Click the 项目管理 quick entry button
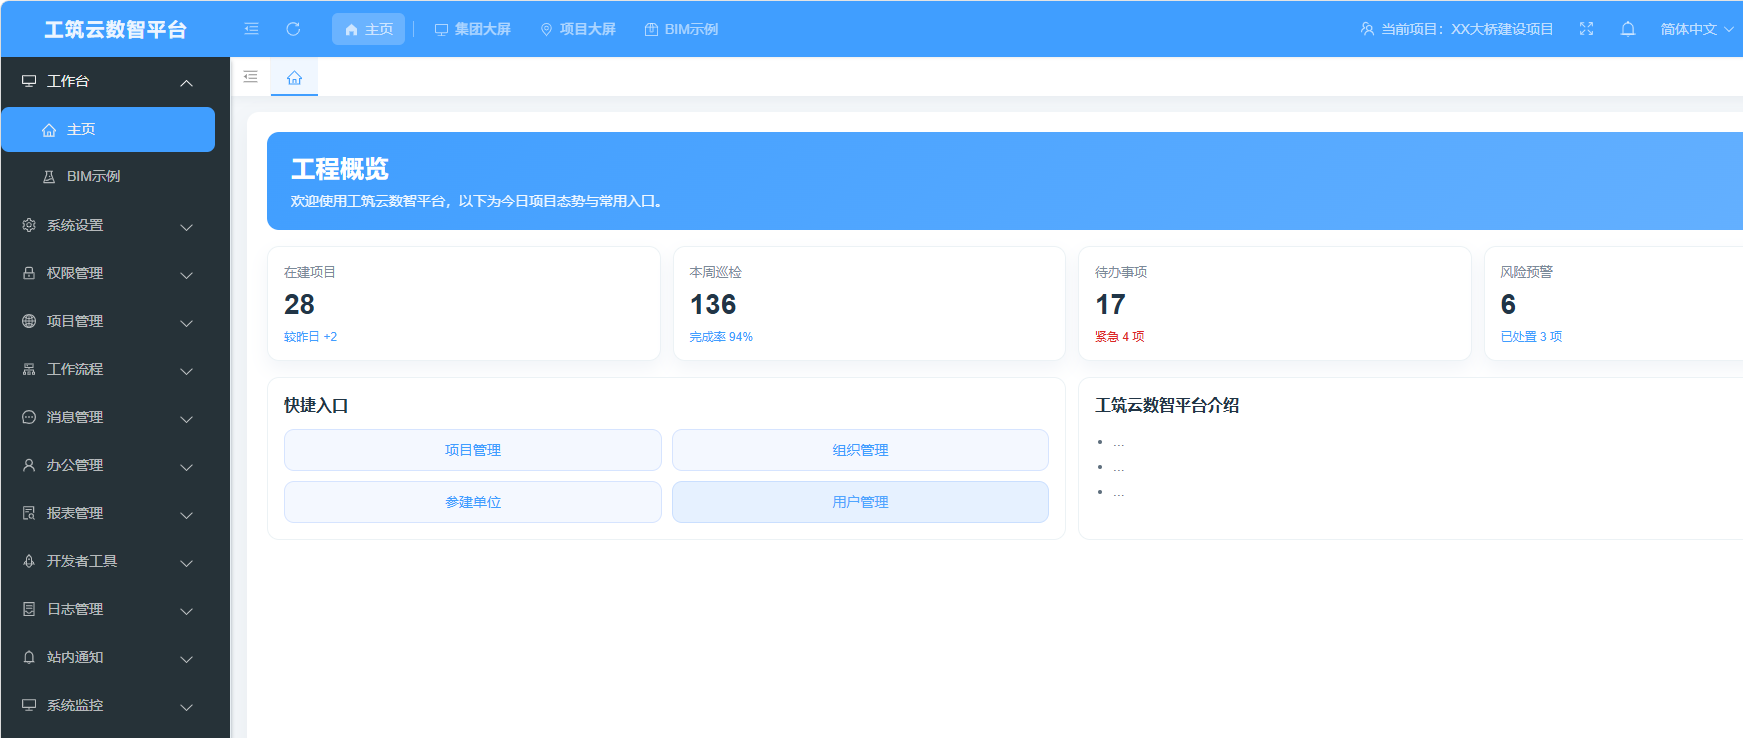This screenshot has height=738, width=1743. [x=473, y=450]
